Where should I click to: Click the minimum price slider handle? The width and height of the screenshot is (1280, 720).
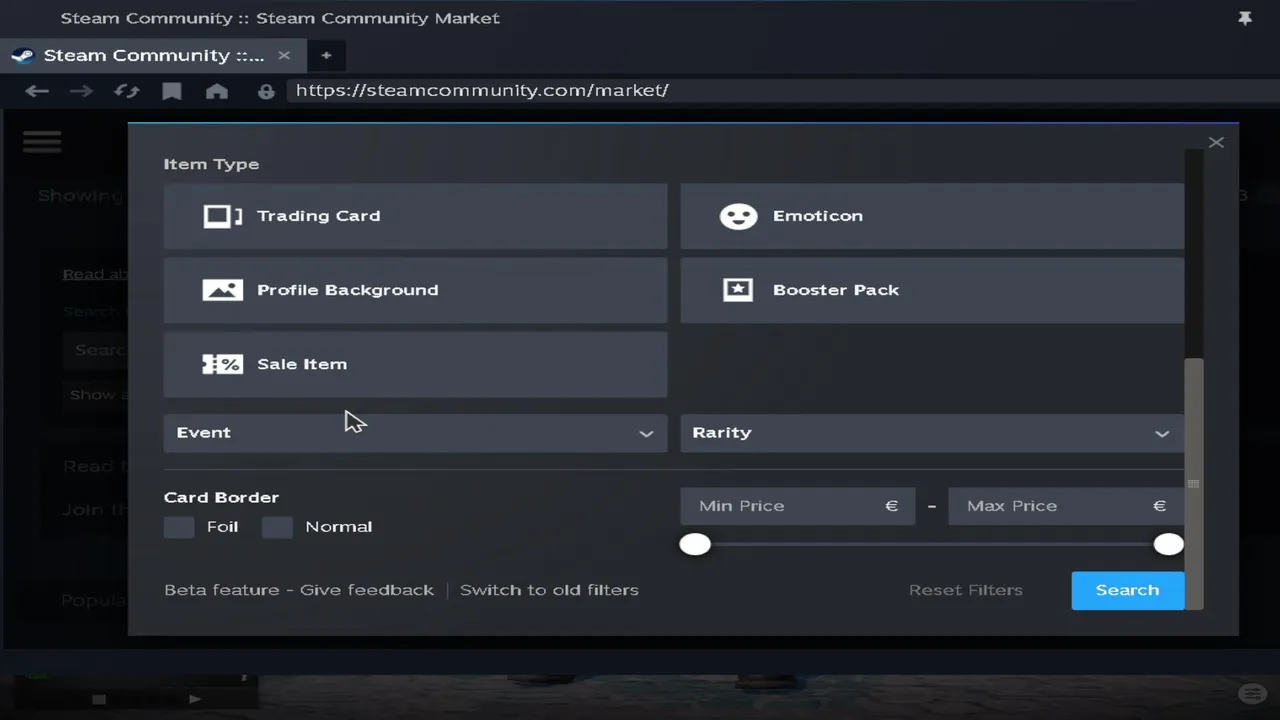click(x=695, y=544)
